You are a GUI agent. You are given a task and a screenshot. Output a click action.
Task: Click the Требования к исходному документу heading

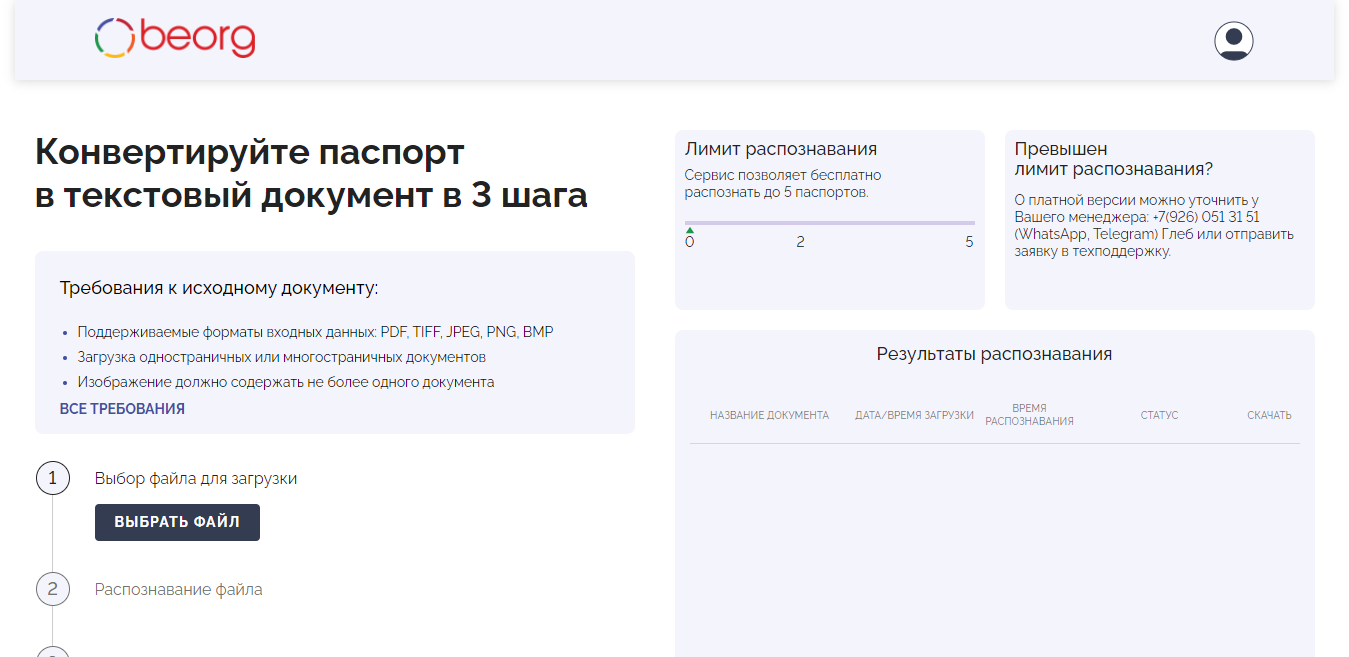(219, 289)
